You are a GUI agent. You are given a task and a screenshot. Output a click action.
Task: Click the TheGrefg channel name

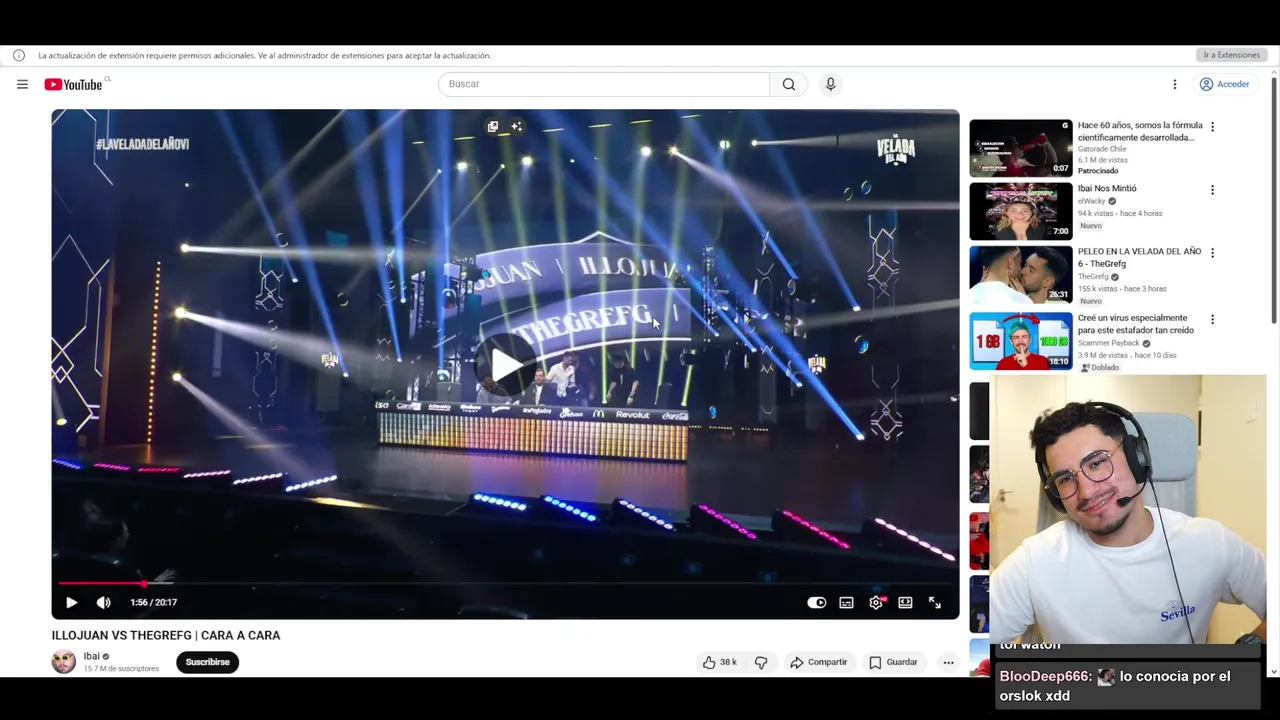click(1093, 277)
